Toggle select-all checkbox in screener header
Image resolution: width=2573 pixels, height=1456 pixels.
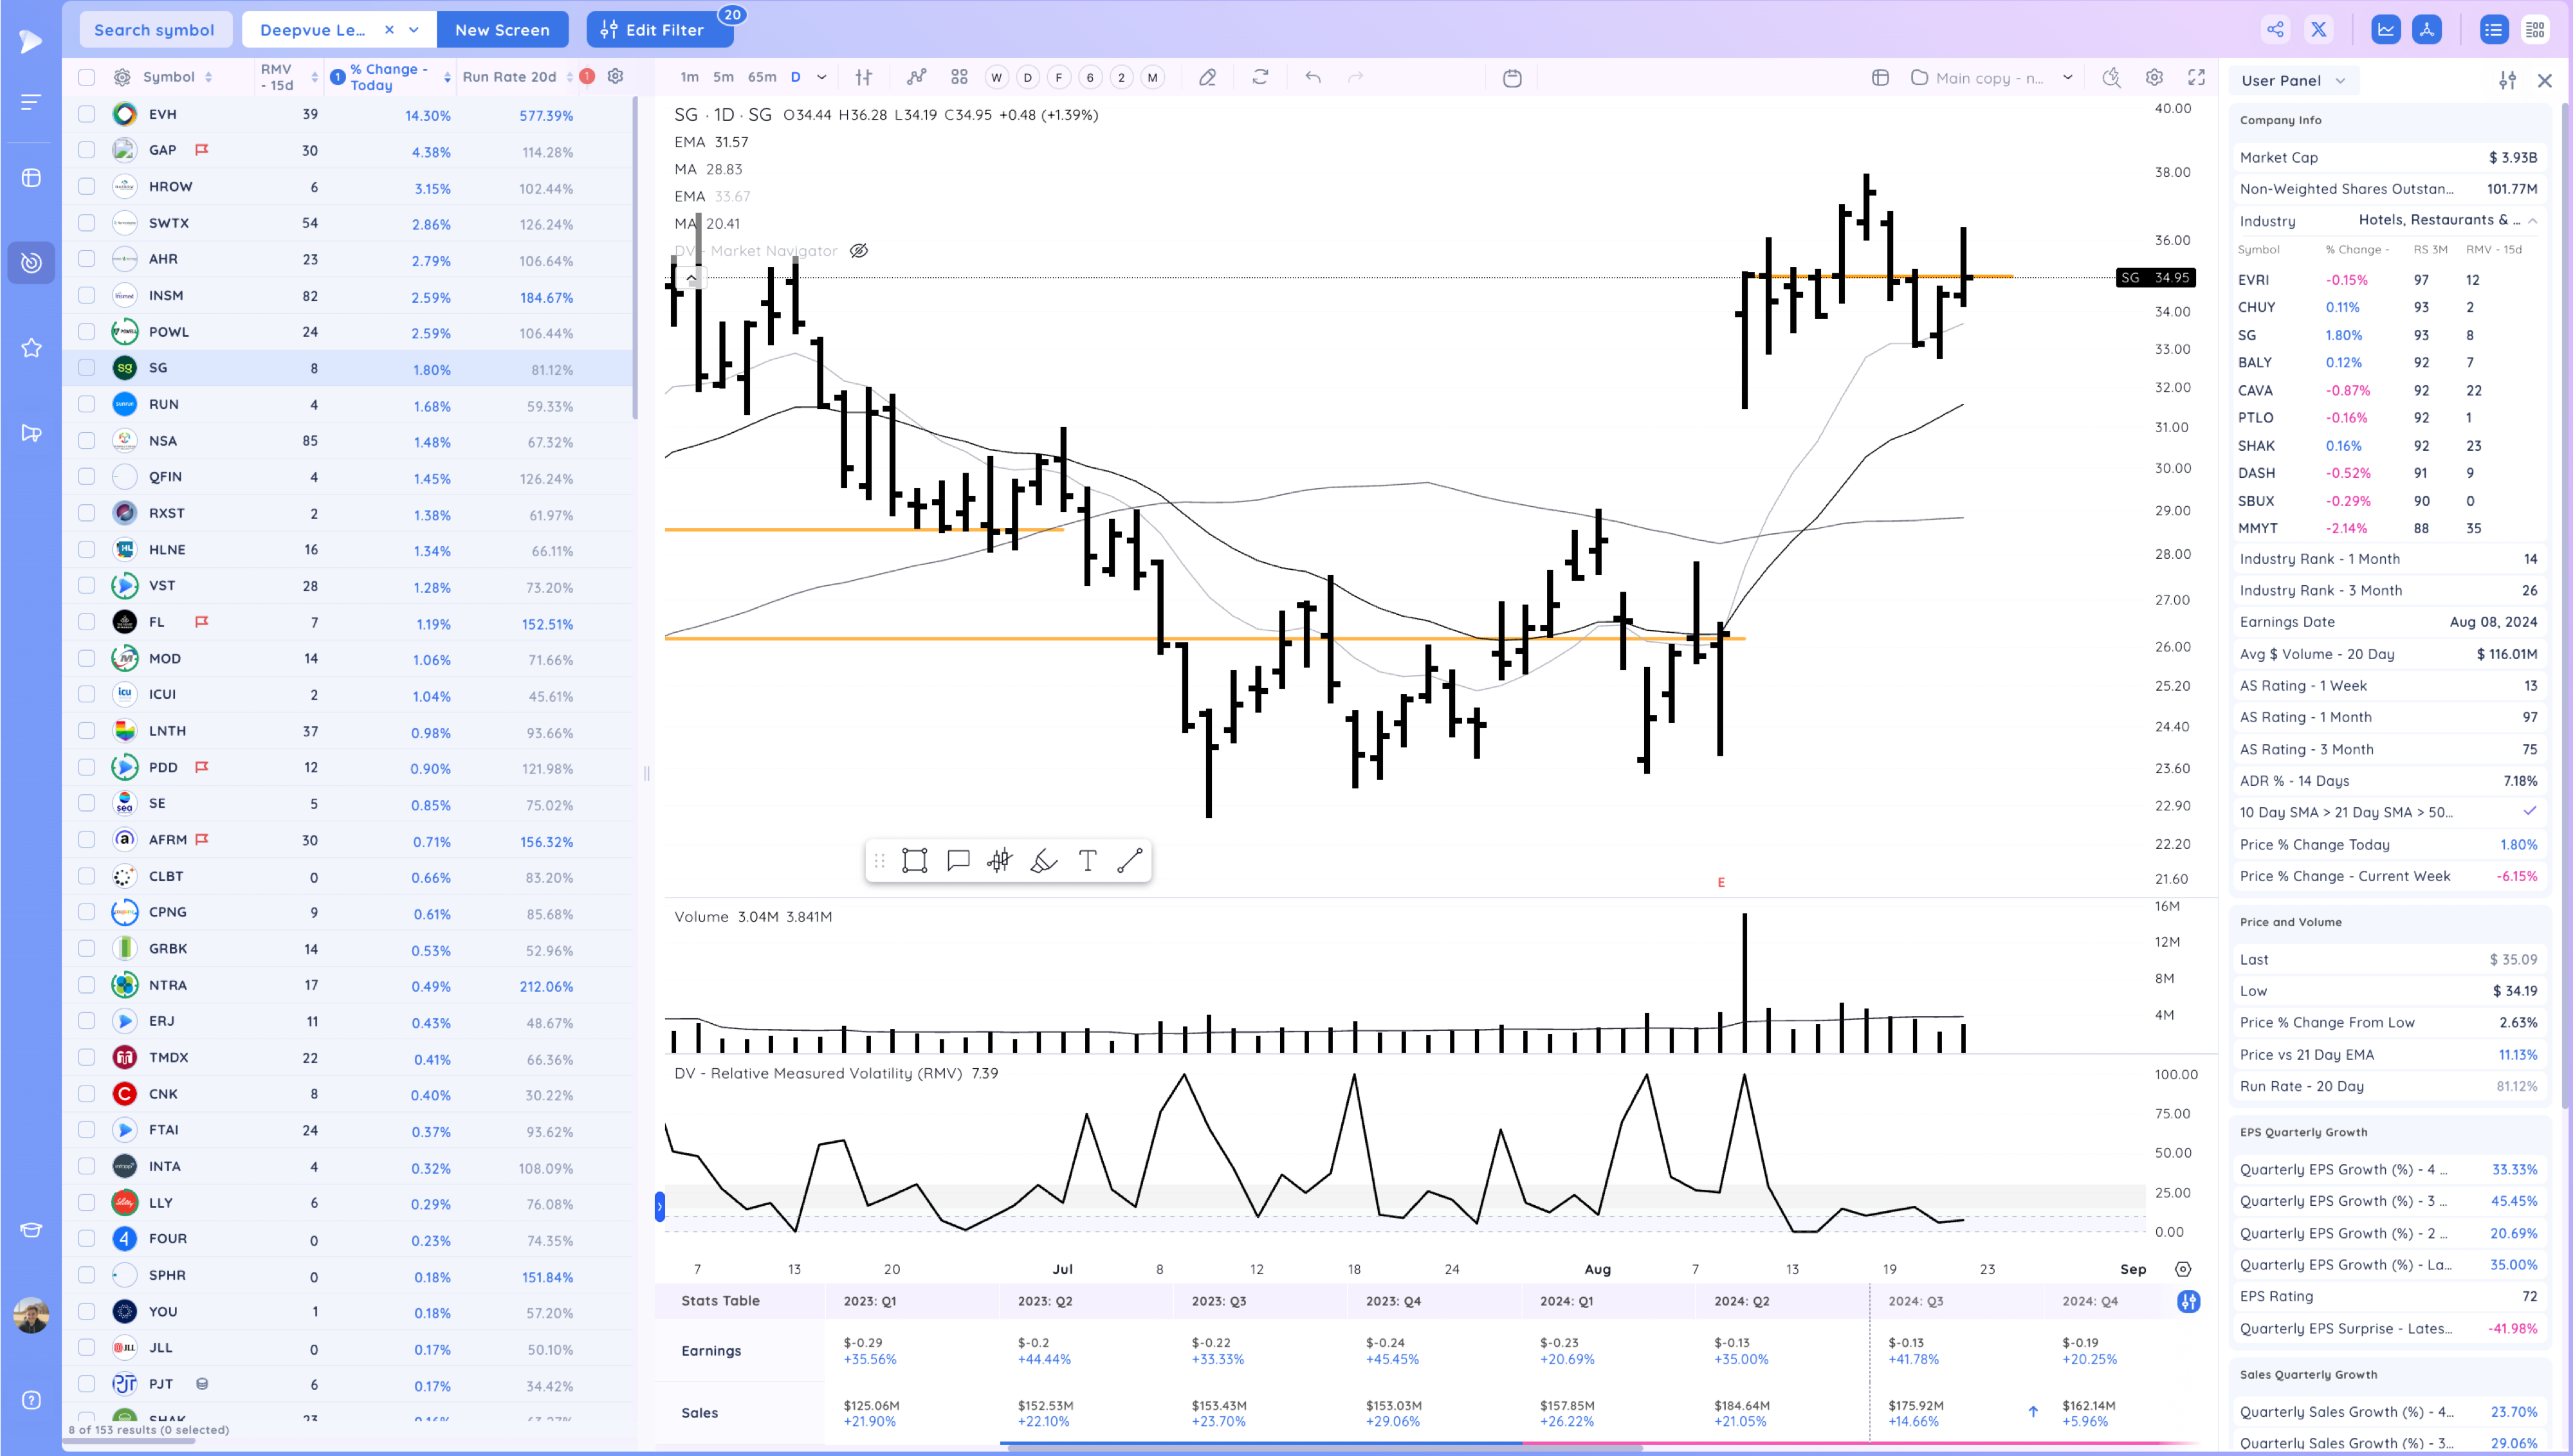pos(87,77)
